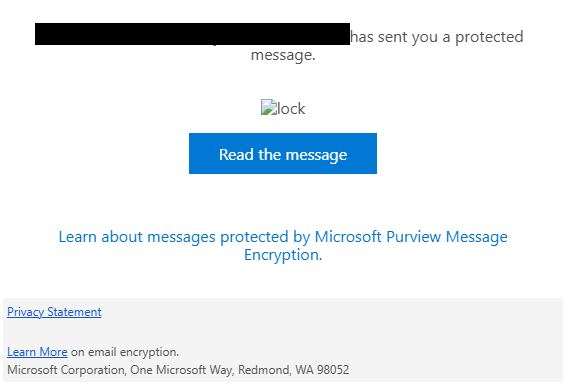Click 'Microsoft Purview' words in the link
571x390 pixels.
(378, 237)
